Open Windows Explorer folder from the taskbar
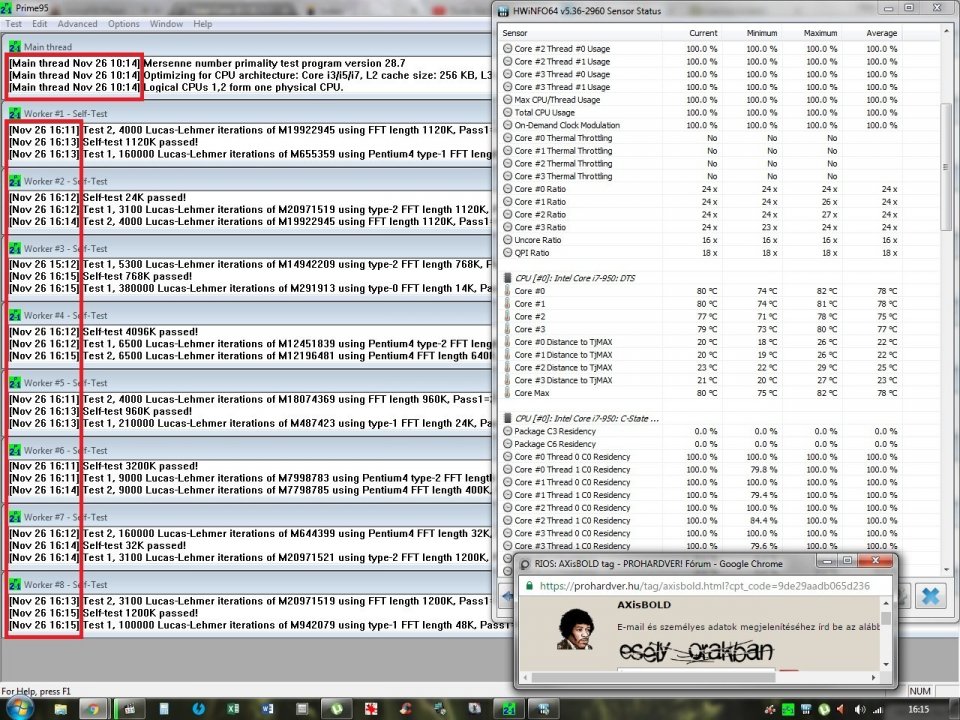This screenshot has height=720, width=960. tap(60, 709)
